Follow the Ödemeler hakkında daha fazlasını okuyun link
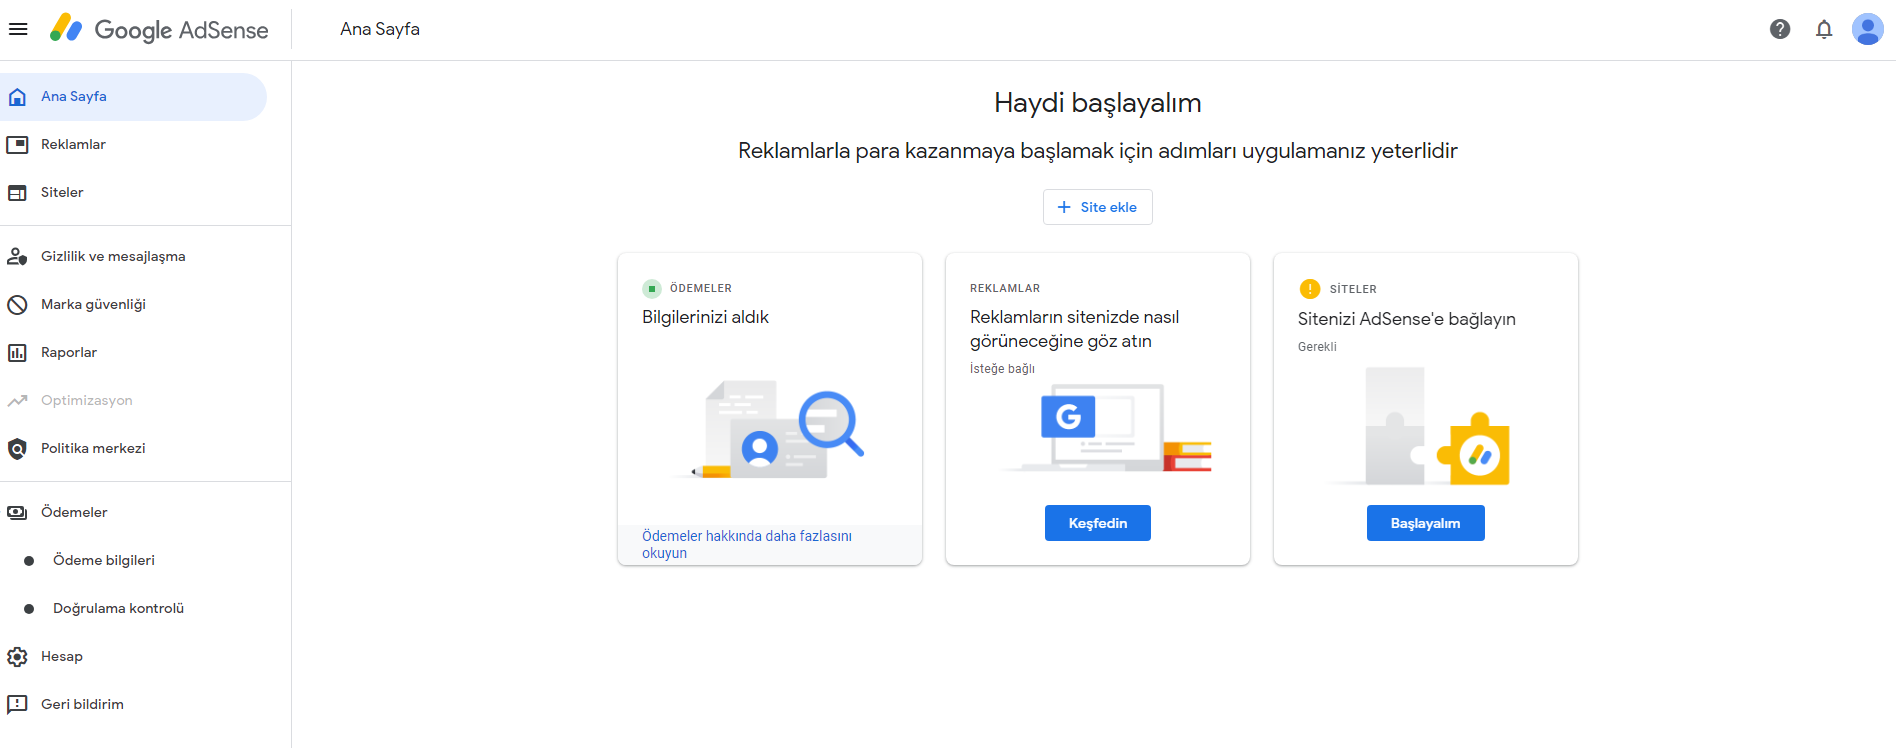1896x748 pixels. [747, 545]
